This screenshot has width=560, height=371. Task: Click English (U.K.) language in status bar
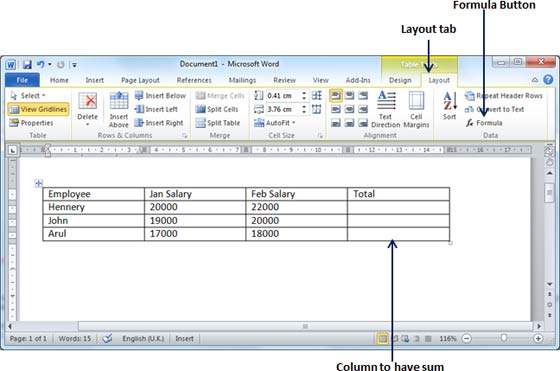(x=143, y=339)
